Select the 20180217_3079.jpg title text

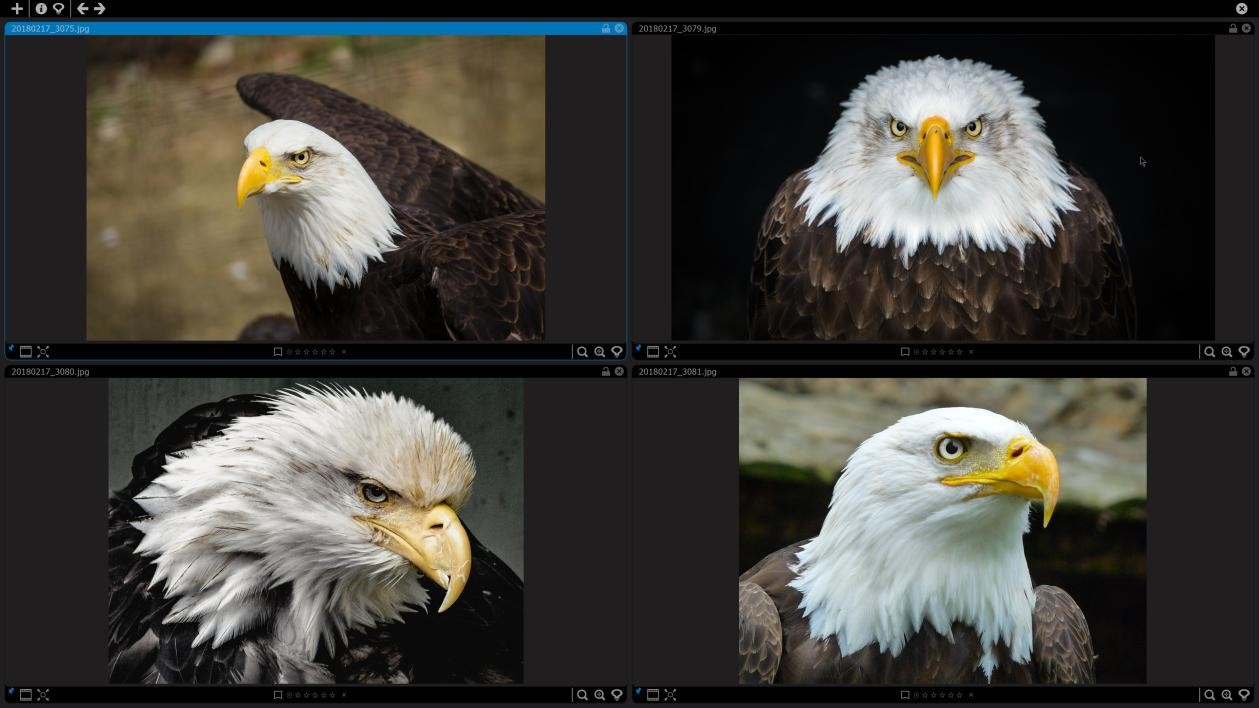click(677, 28)
